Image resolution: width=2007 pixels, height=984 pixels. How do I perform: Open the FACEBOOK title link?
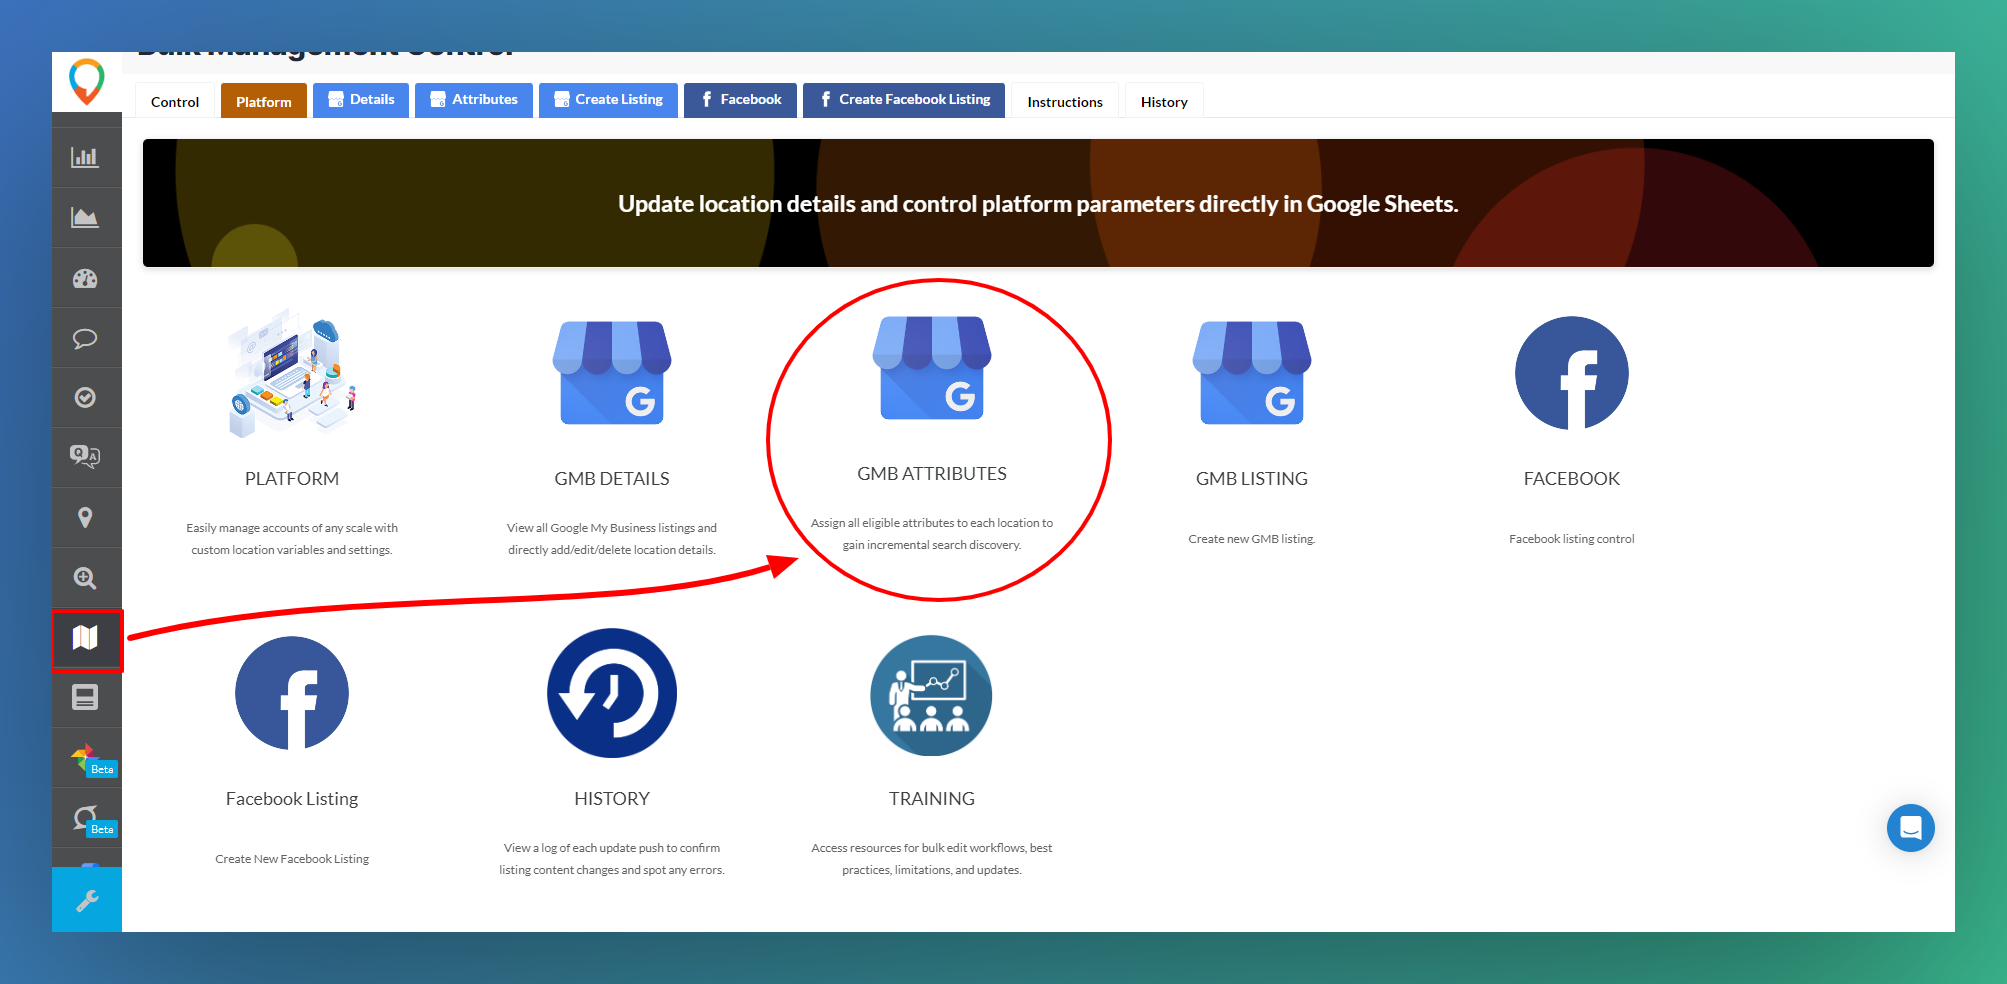(1572, 479)
